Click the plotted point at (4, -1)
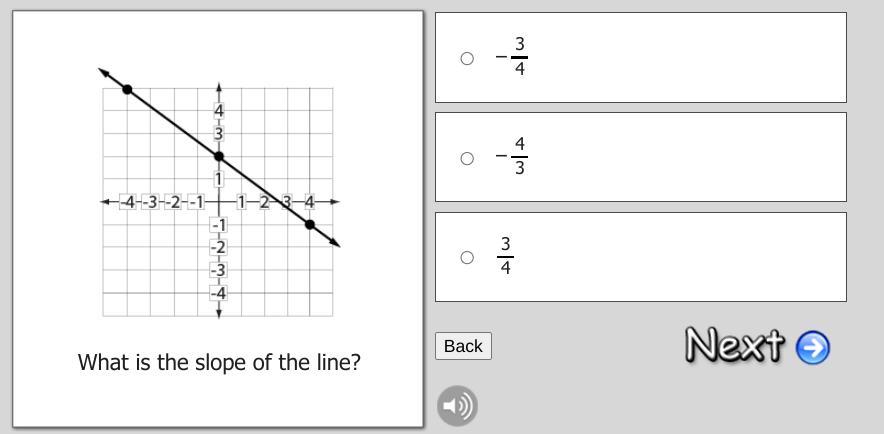The height and width of the screenshot is (434, 884). point(310,225)
